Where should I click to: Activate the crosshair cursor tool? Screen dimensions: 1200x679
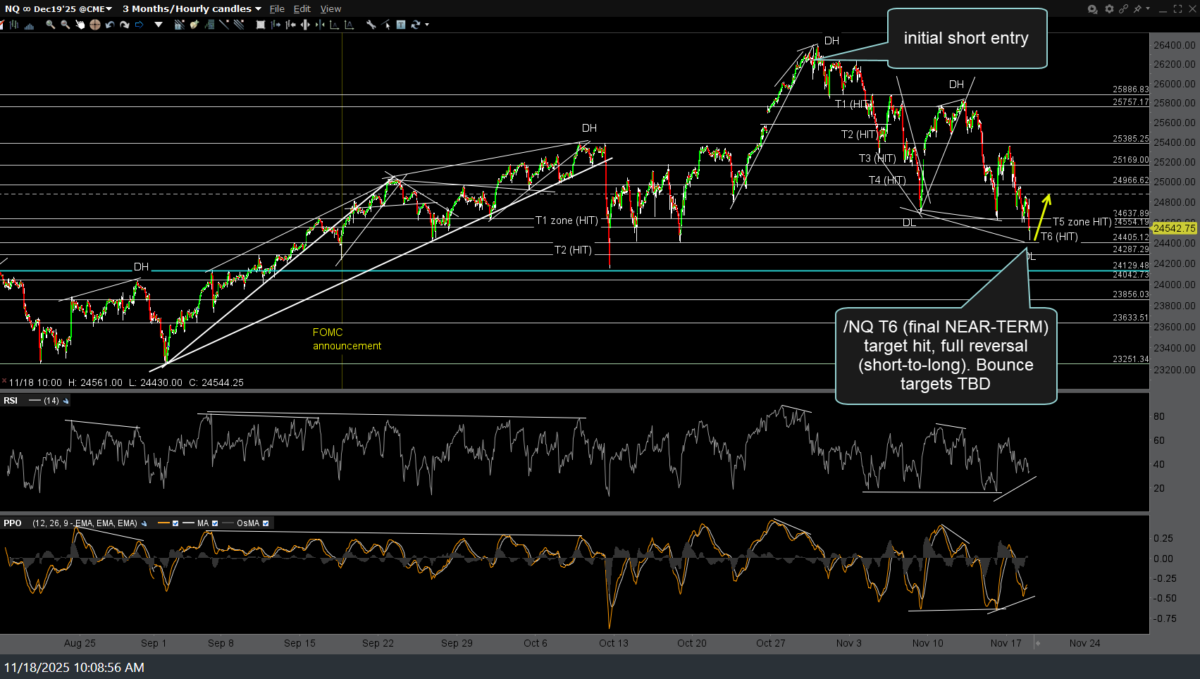95,25
